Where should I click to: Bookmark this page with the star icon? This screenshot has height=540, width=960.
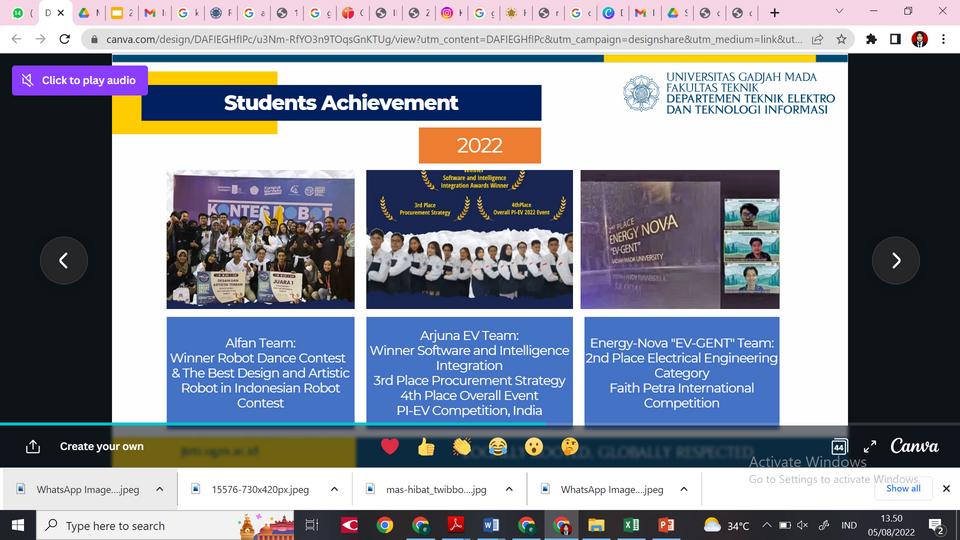[x=842, y=39]
